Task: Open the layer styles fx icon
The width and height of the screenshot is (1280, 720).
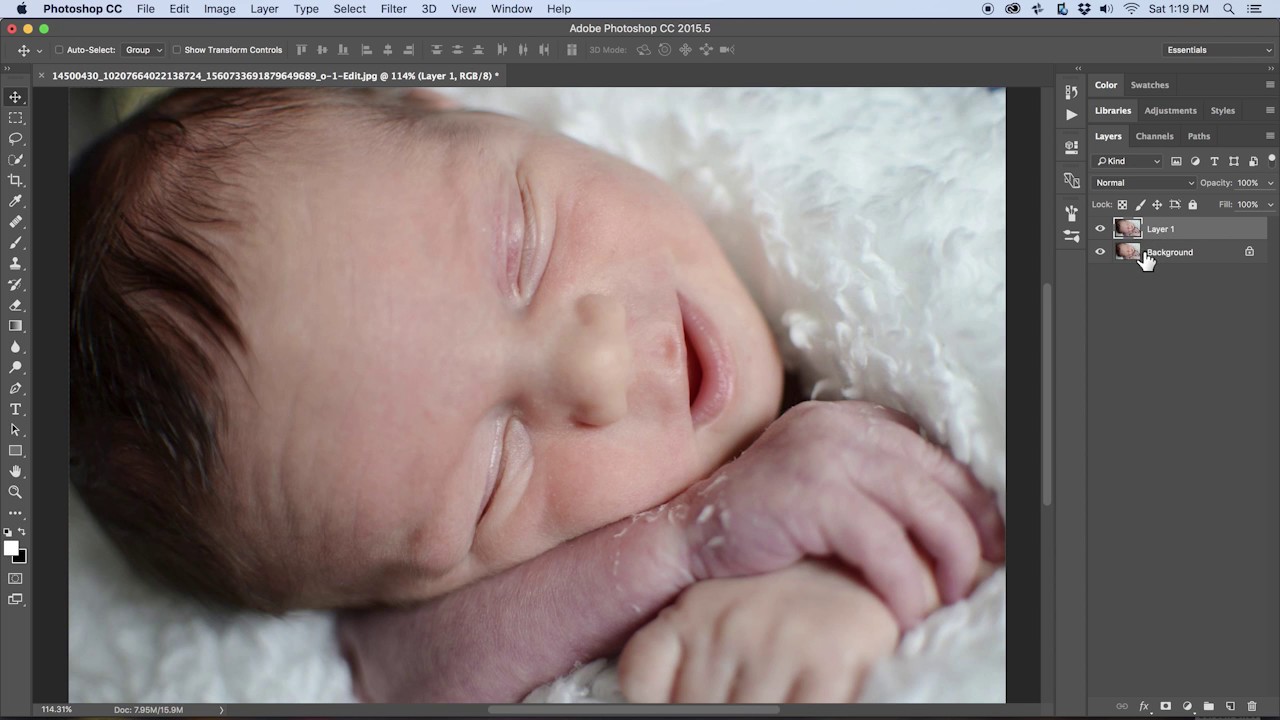Action: (x=1144, y=707)
